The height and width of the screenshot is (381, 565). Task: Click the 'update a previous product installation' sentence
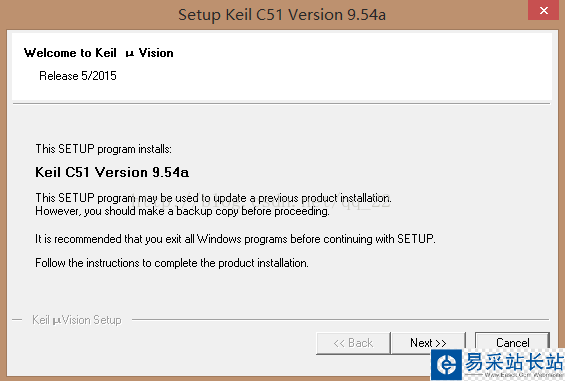pos(213,198)
